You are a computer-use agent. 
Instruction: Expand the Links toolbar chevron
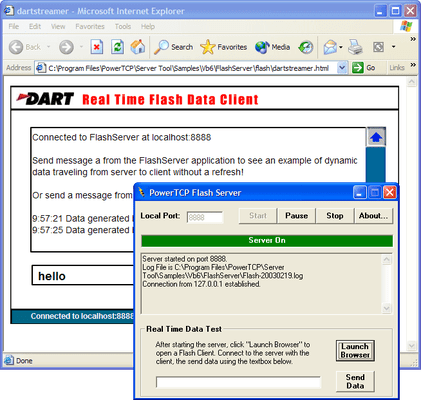413,64
